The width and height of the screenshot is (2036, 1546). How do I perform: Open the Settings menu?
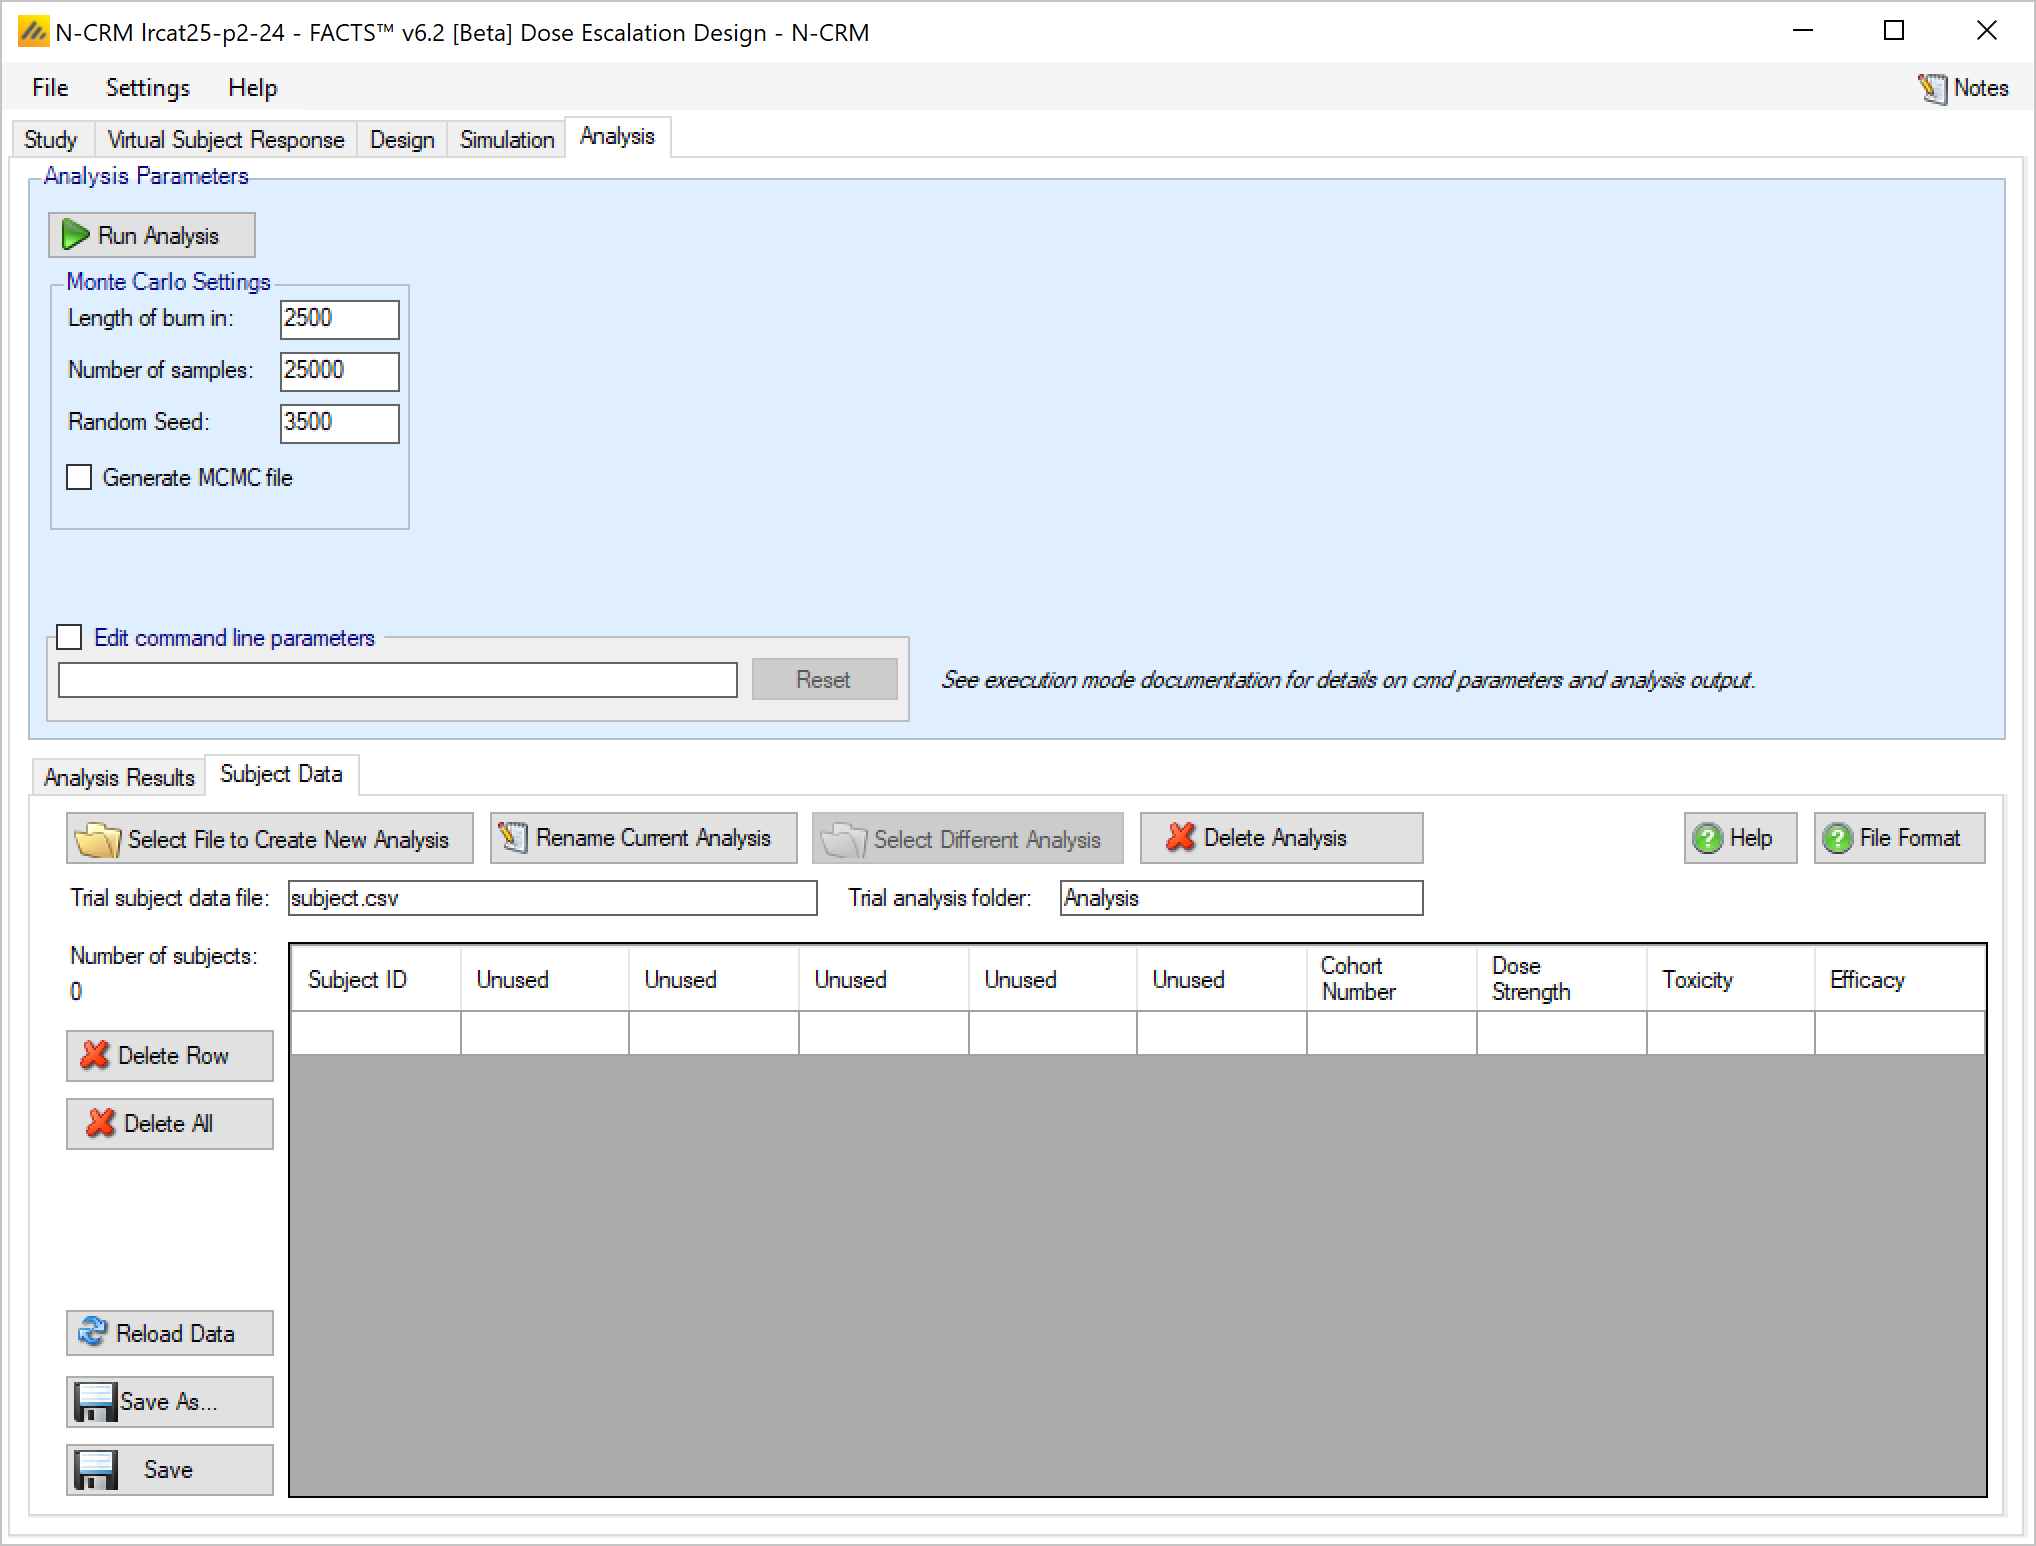point(147,88)
